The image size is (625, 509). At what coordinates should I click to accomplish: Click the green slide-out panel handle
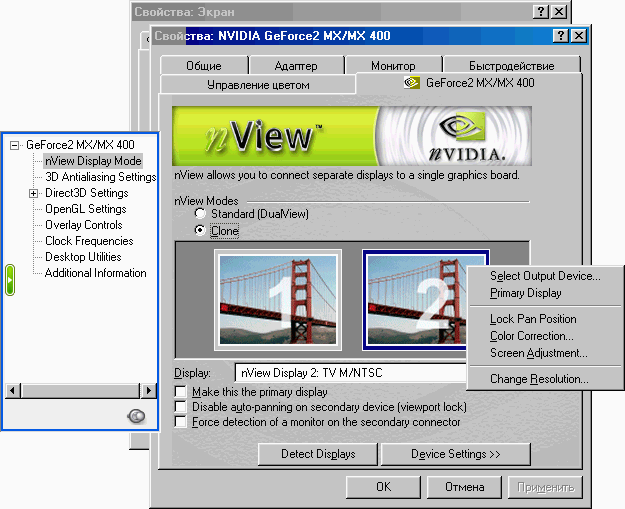coord(10,280)
